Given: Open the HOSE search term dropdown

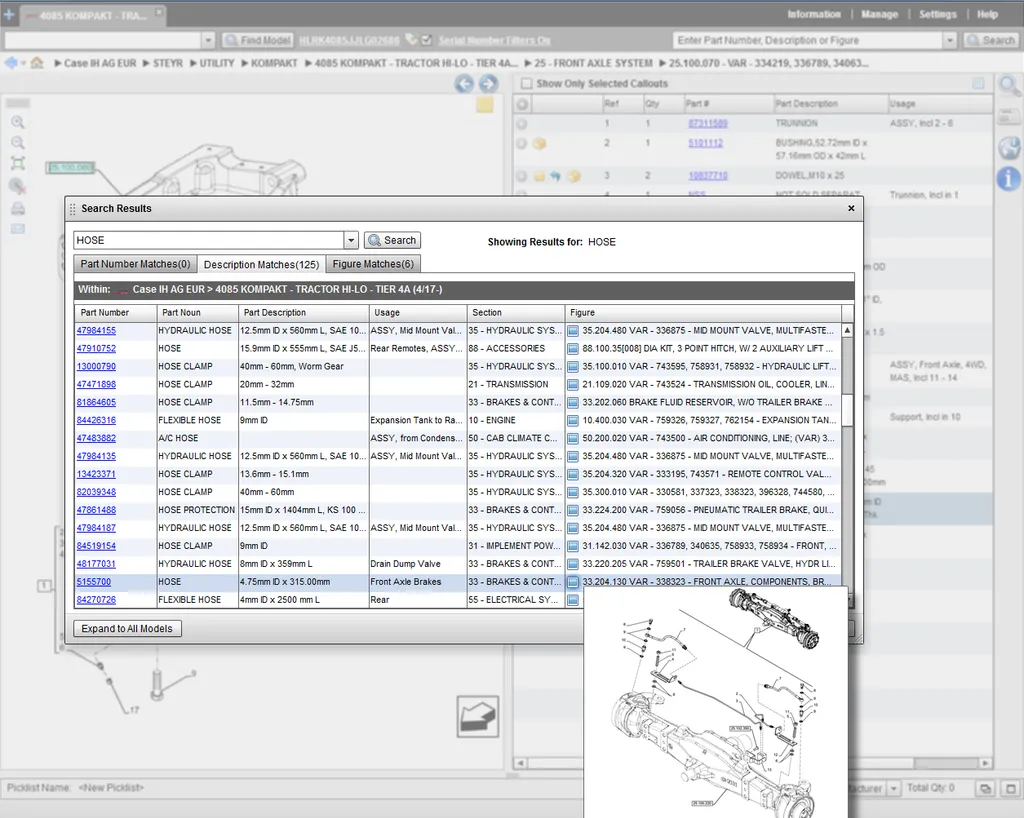Looking at the screenshot, I should pos(351,240).
